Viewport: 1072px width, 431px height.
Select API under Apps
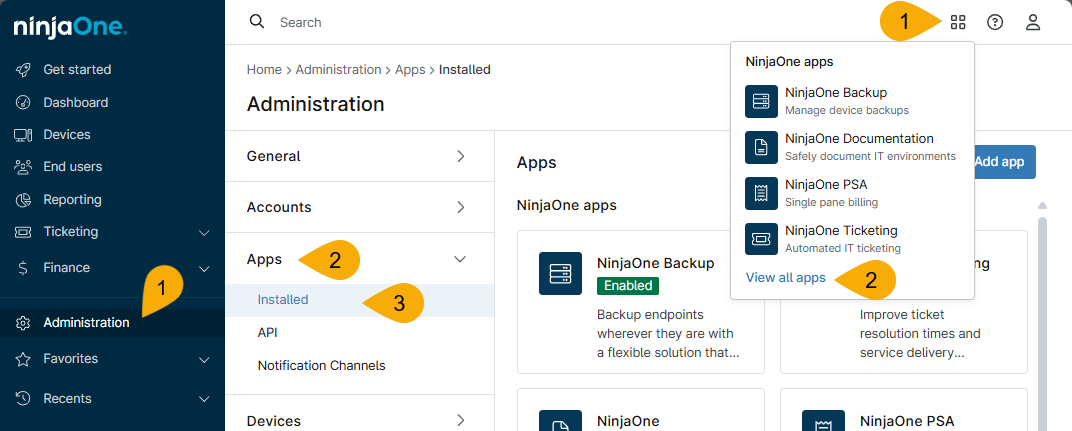pyautogui.click(x=268, y=332)
